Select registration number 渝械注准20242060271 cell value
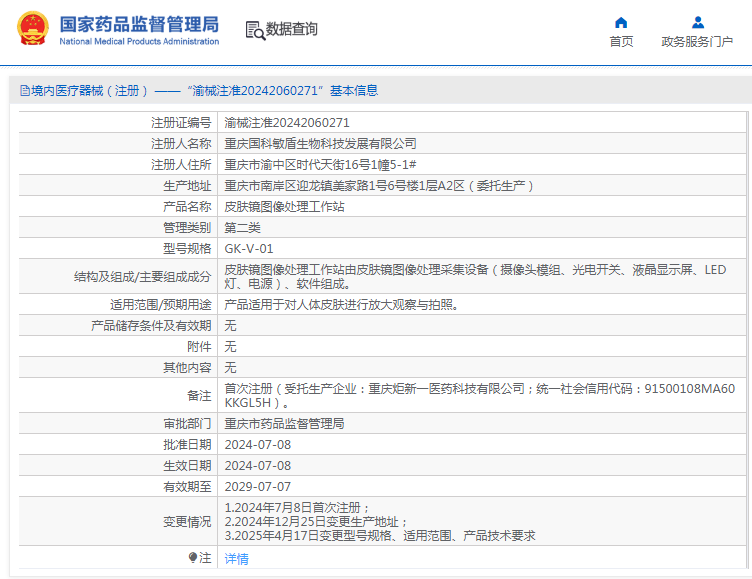 [287, 123]
